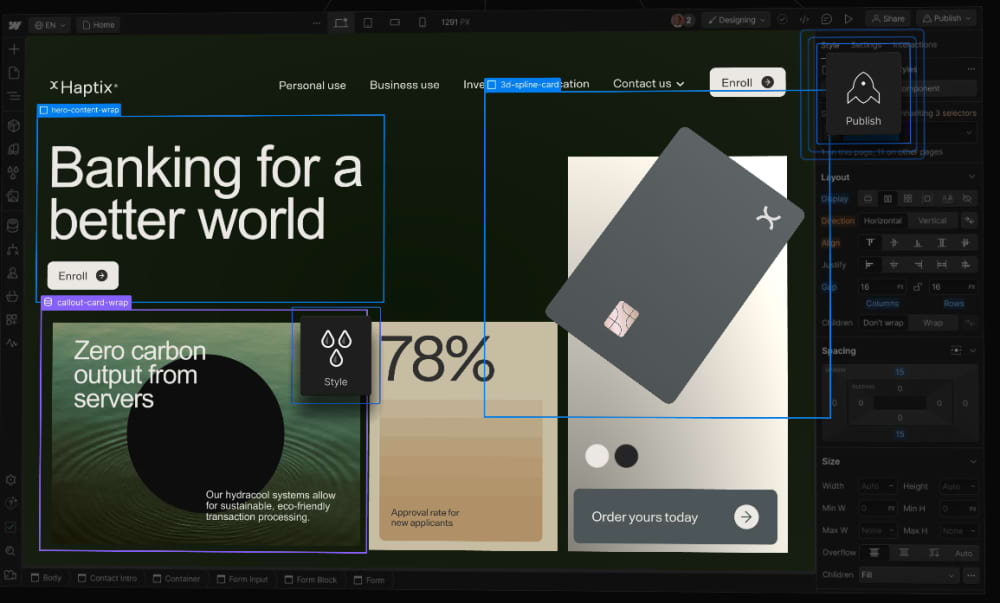Open the Navigator panel icon
Image resolution: width=1000 pixels, height=603 pixels.
[14, 96]
